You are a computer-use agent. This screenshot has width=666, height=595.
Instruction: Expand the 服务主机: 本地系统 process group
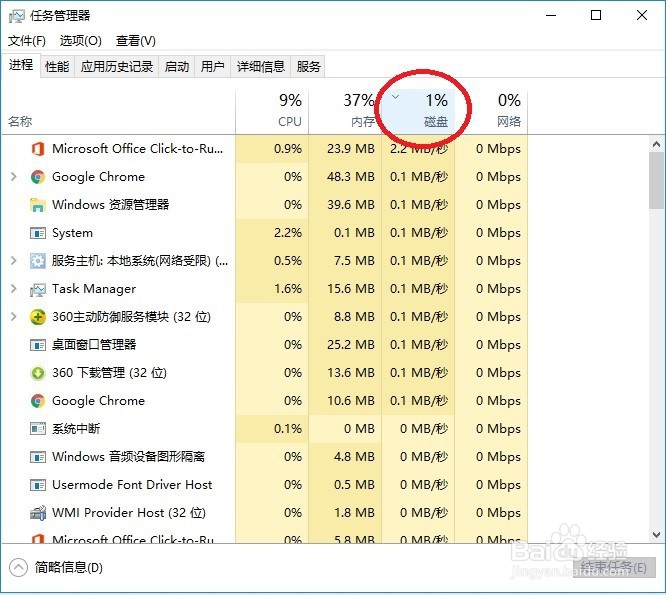[14, 261]
